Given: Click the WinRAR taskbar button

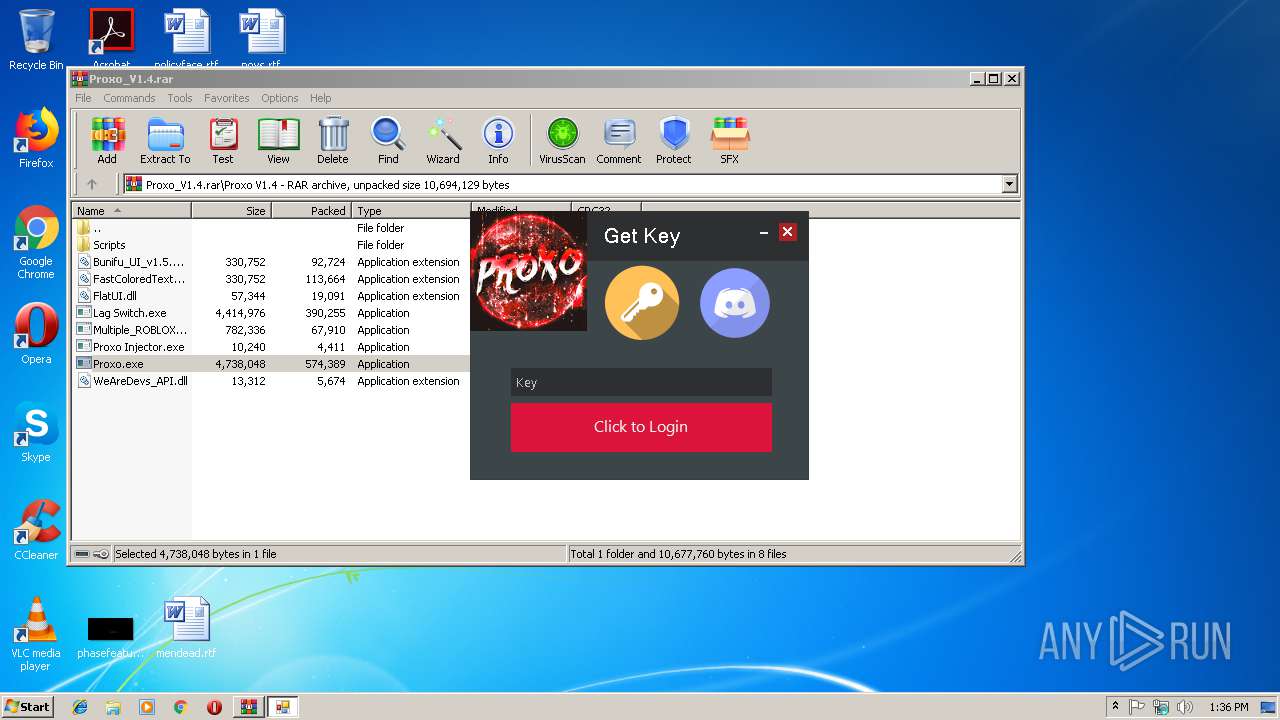Looking at the screenshot, I should pyautogui.click(x=248, y=707).
